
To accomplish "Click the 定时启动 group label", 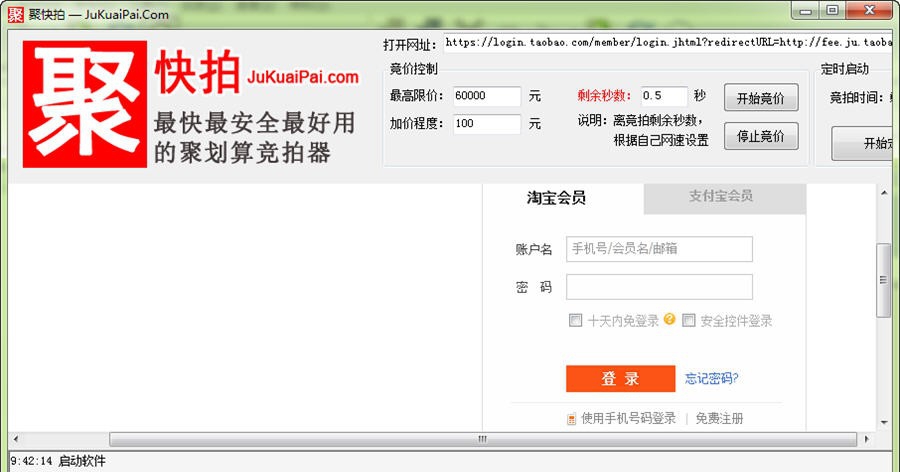I will [x=844, y=69].
